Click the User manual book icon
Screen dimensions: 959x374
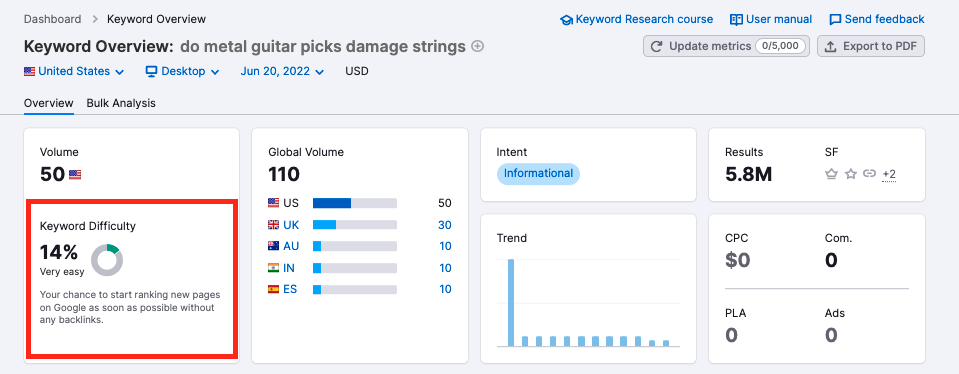736,20
